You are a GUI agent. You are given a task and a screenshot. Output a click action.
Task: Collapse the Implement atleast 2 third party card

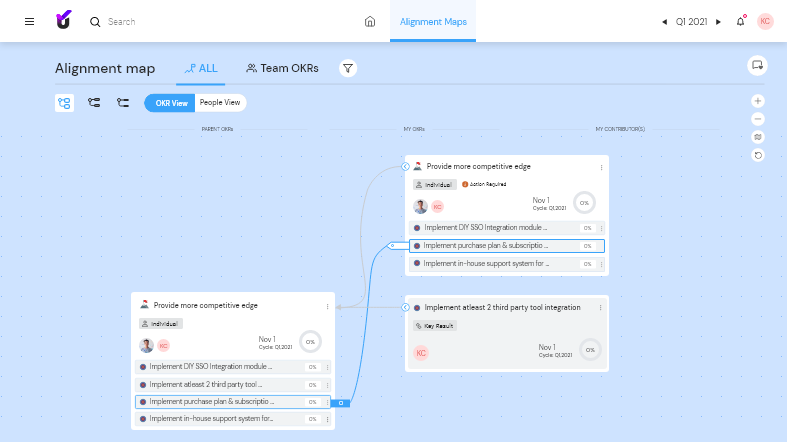click(x=404, y=307)
